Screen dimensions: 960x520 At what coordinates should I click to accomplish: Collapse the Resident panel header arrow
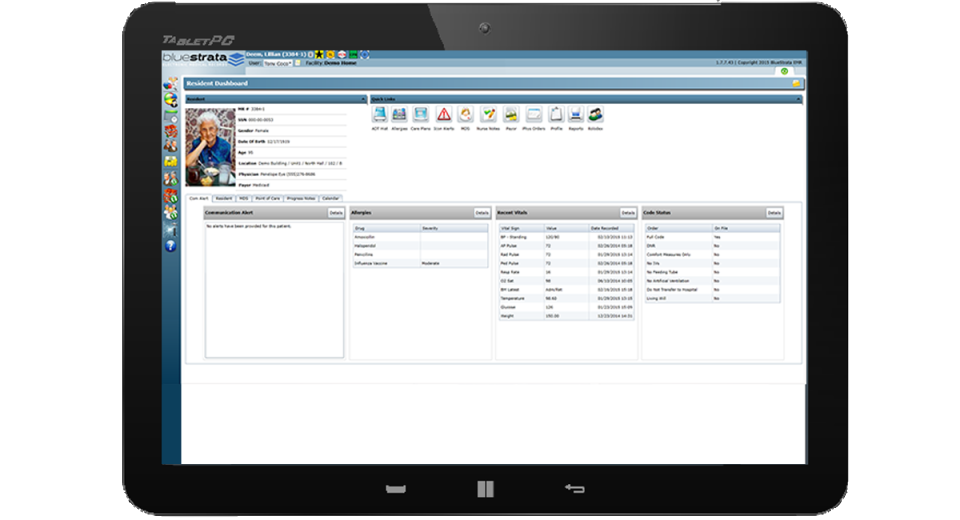tap(363, 99)
